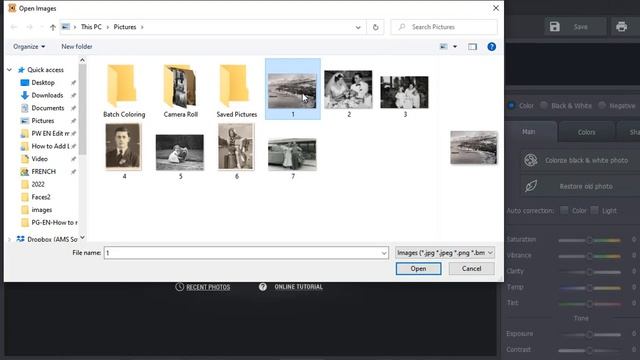Open the view options dropdown arrow

[455, 47]
